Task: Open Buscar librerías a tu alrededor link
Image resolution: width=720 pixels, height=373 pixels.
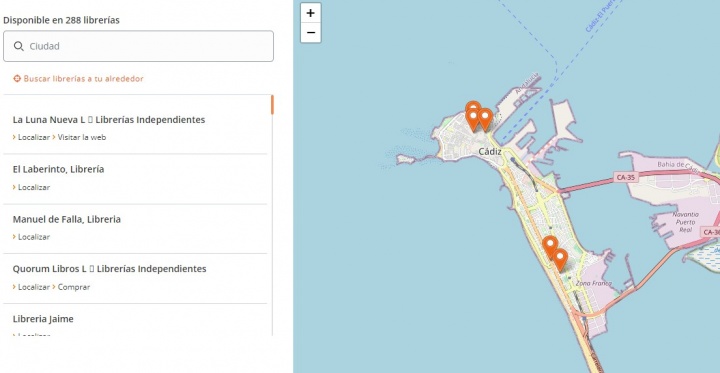Action: pyautogui.click(x=84, y=79)
